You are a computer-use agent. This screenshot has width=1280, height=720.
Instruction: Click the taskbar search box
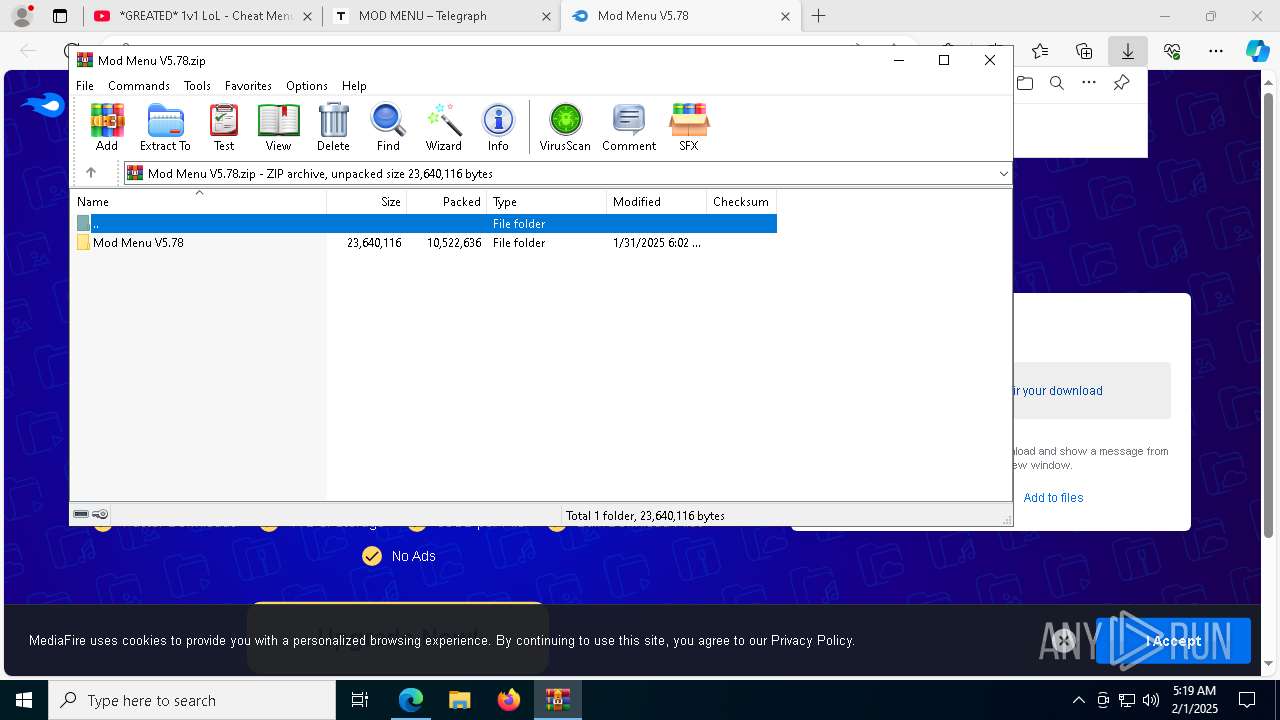tap(192, 700)
